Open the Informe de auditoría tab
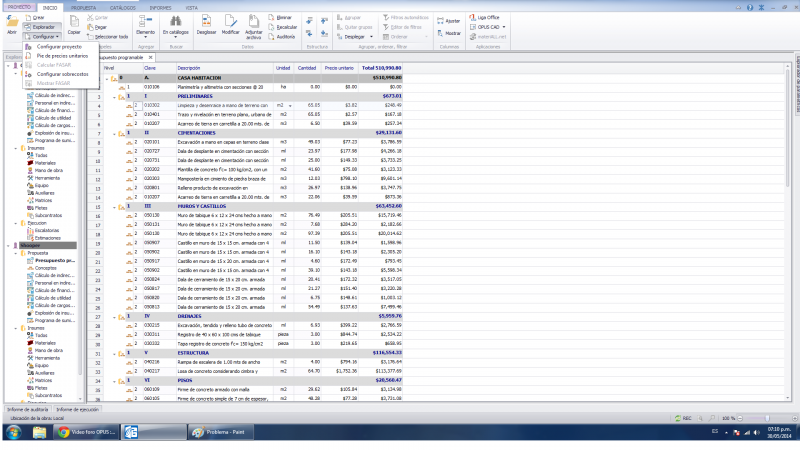 (x=27, y=410)
